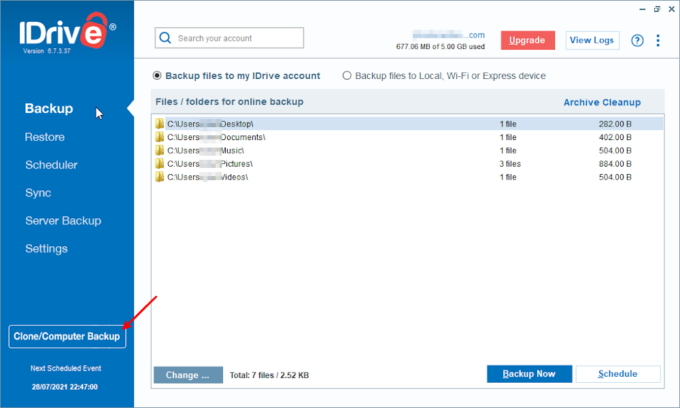Go to the Scheduler section
Screen dimensions: 680x408
(x=51, y=165)
